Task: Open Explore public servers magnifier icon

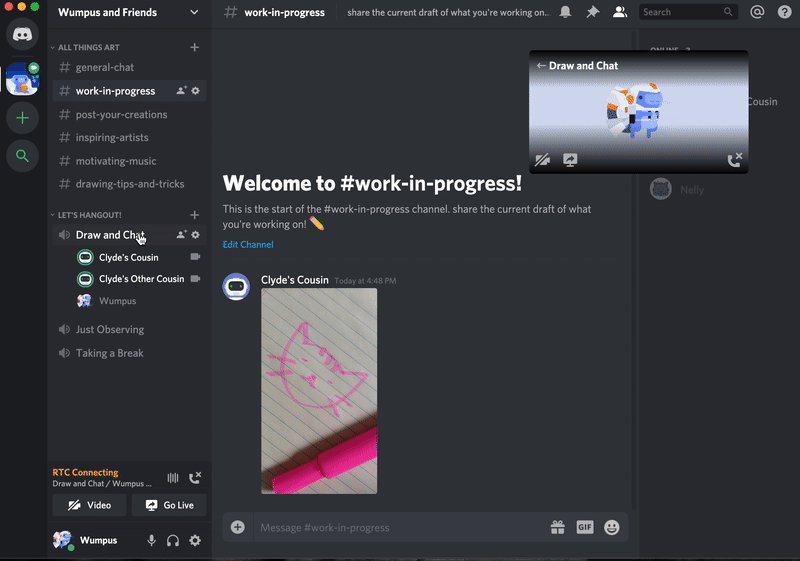Action: (22, 156)
